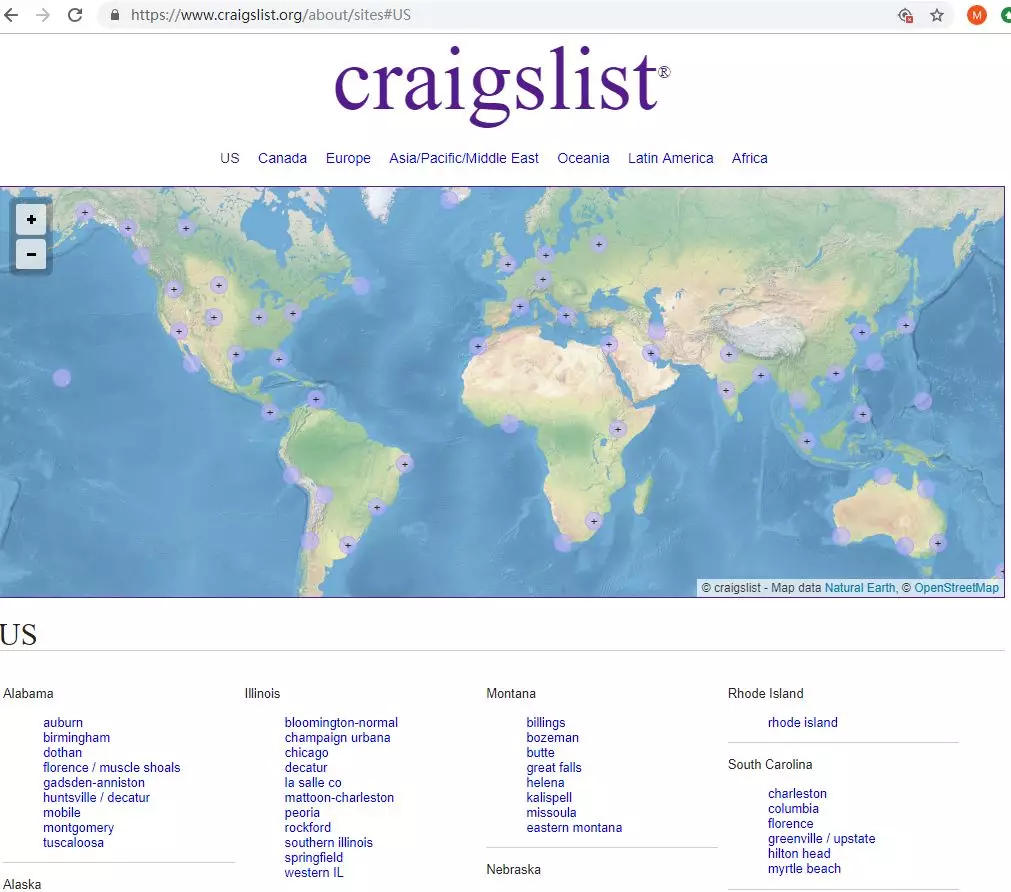Click the map cluster marker over Egypt
1011x892 pixels.
coord(609,344)
